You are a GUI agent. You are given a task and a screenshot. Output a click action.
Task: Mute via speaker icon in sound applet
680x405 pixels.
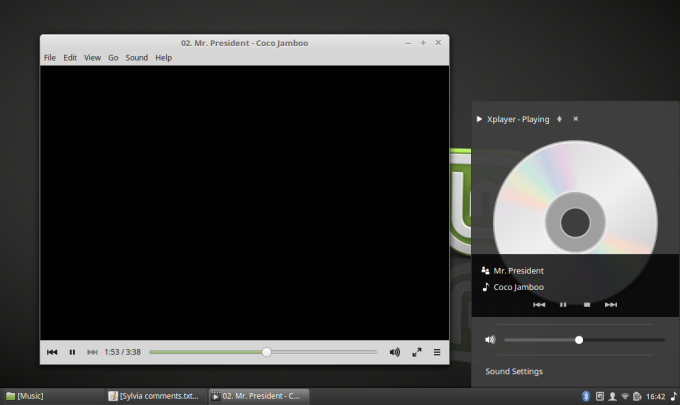coord(490,340)
